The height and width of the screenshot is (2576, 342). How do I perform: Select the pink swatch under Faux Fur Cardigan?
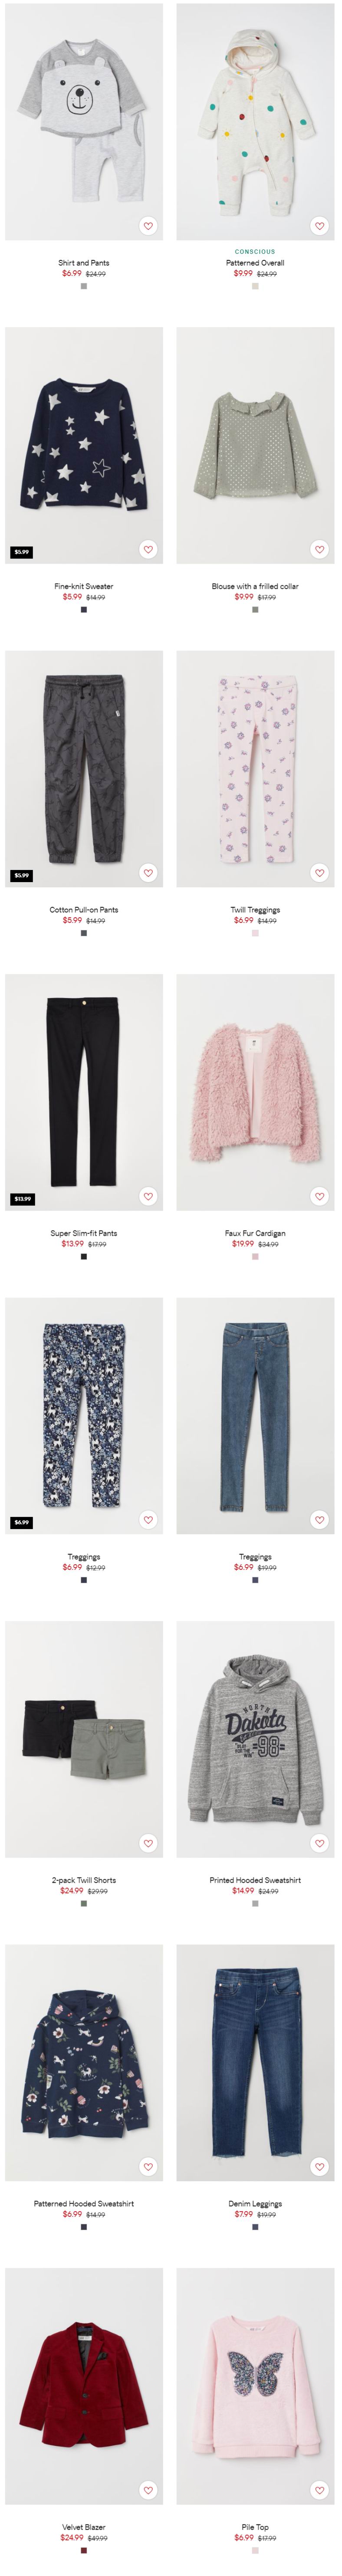pos(255,1257)
